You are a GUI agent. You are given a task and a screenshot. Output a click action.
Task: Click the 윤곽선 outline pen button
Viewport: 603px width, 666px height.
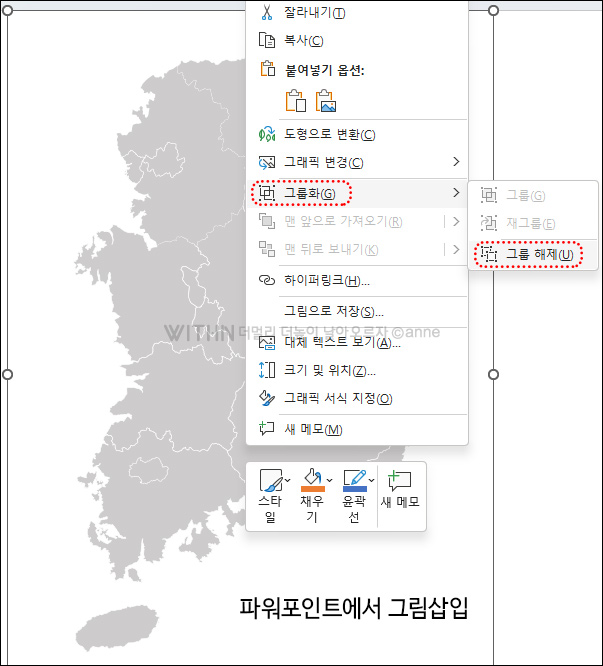click(x=354, y=496)
